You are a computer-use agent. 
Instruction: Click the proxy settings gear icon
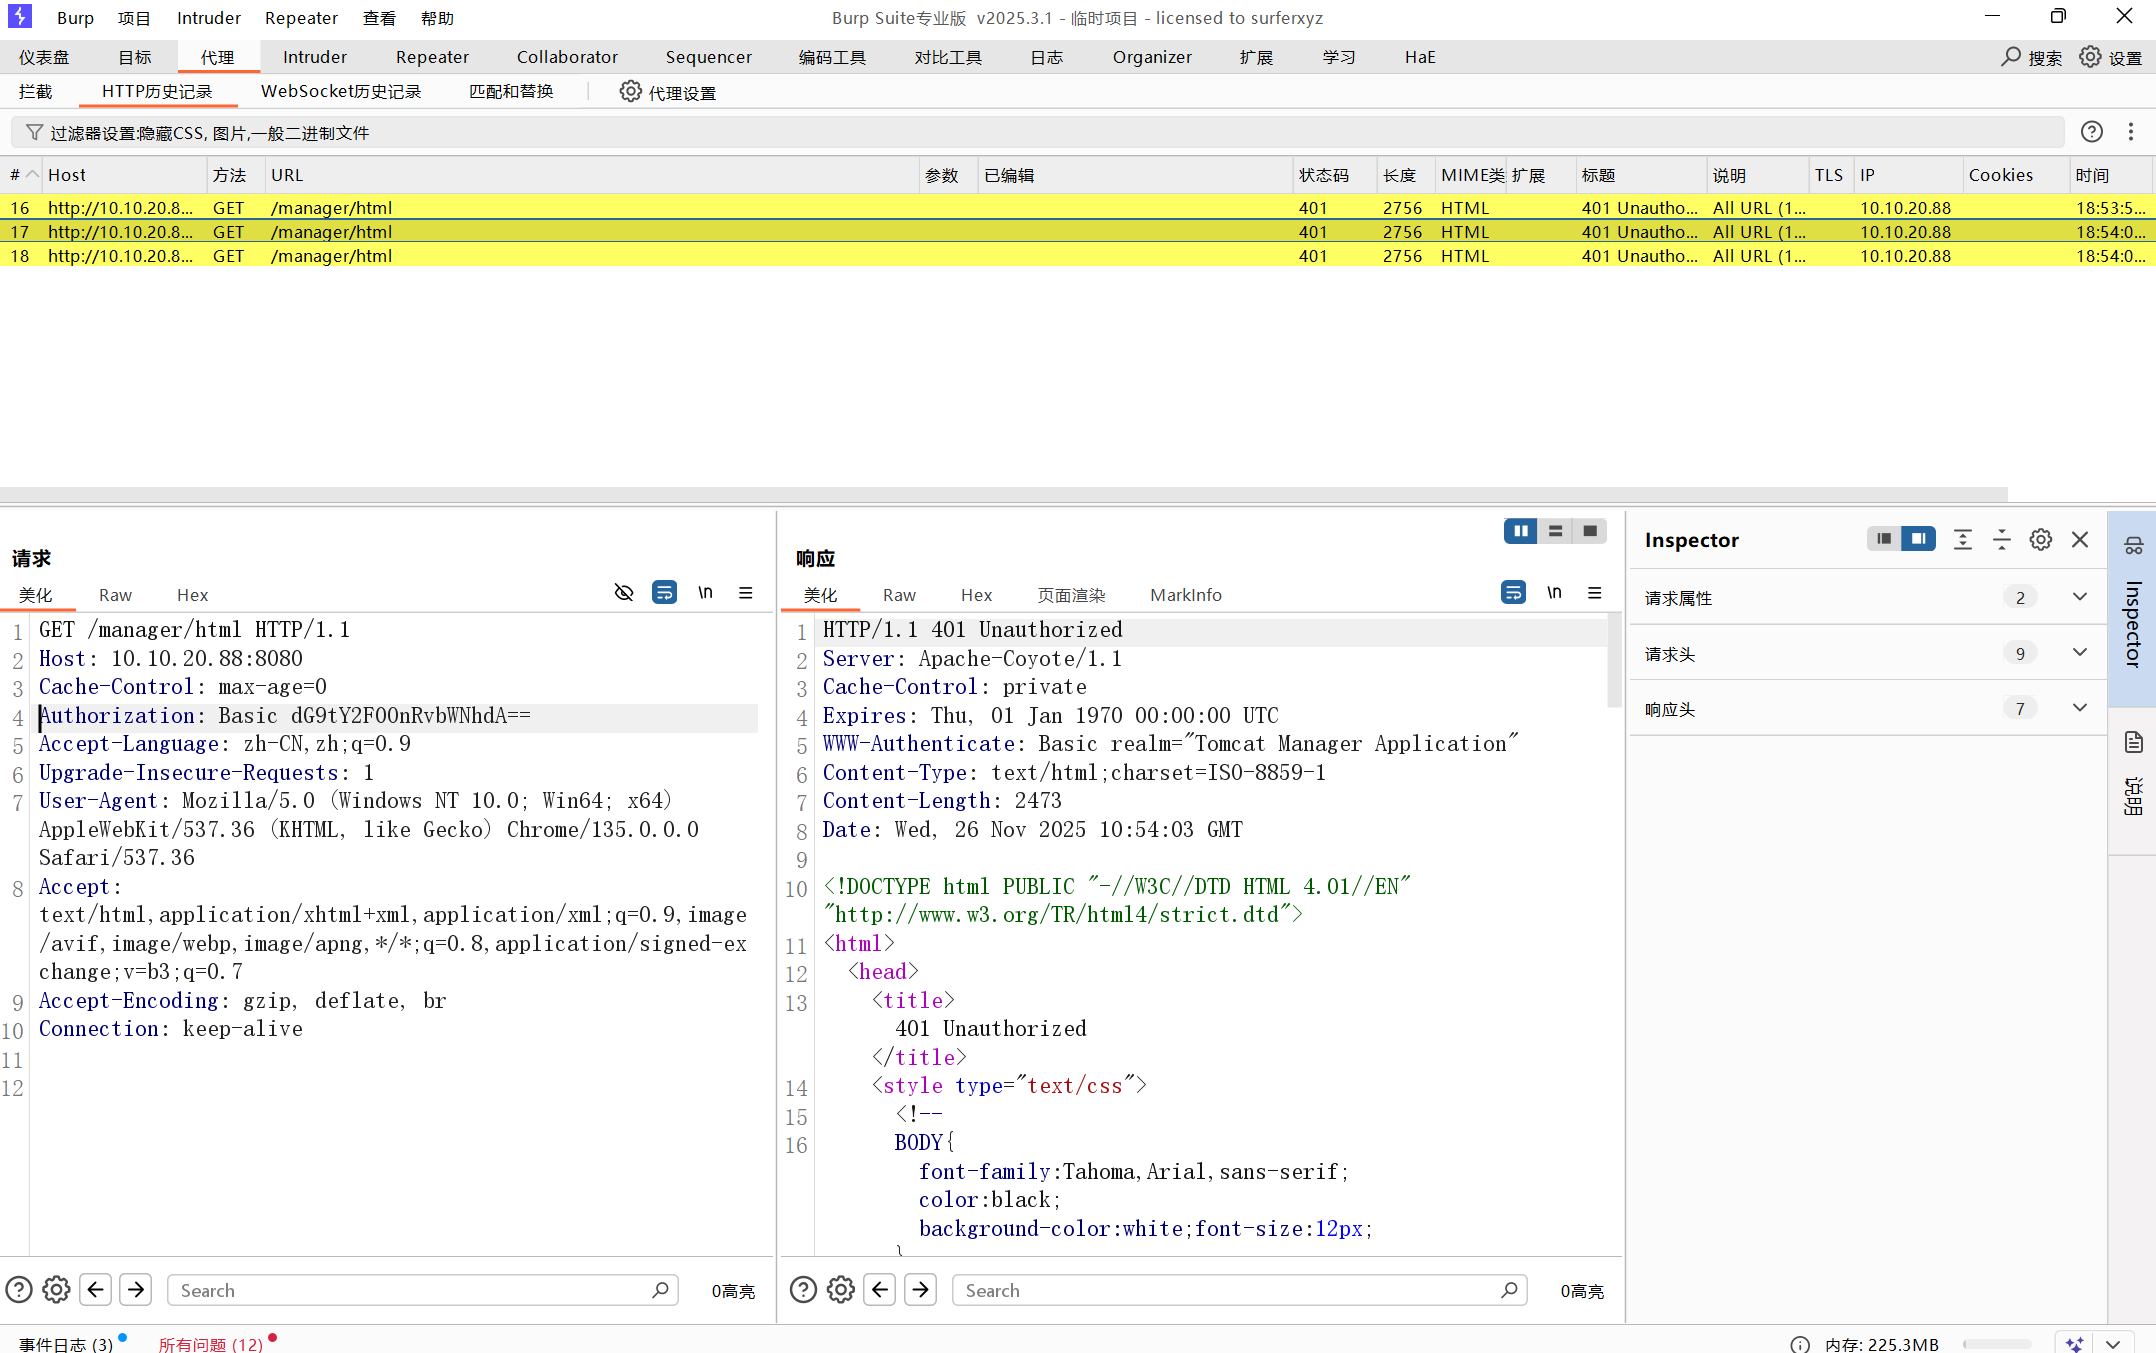pos(630,92)
